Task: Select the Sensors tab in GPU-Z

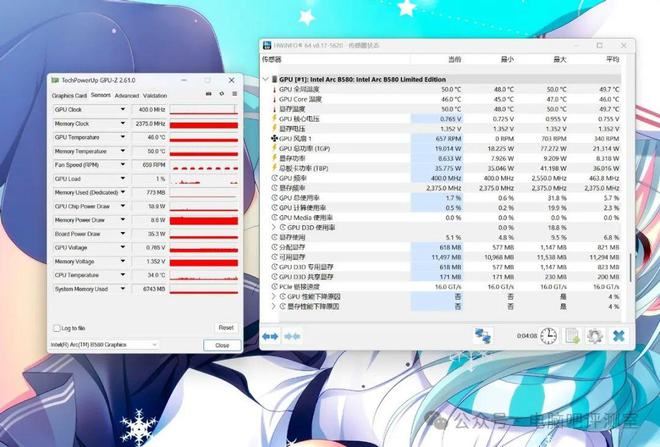Action: click(101, 95)
